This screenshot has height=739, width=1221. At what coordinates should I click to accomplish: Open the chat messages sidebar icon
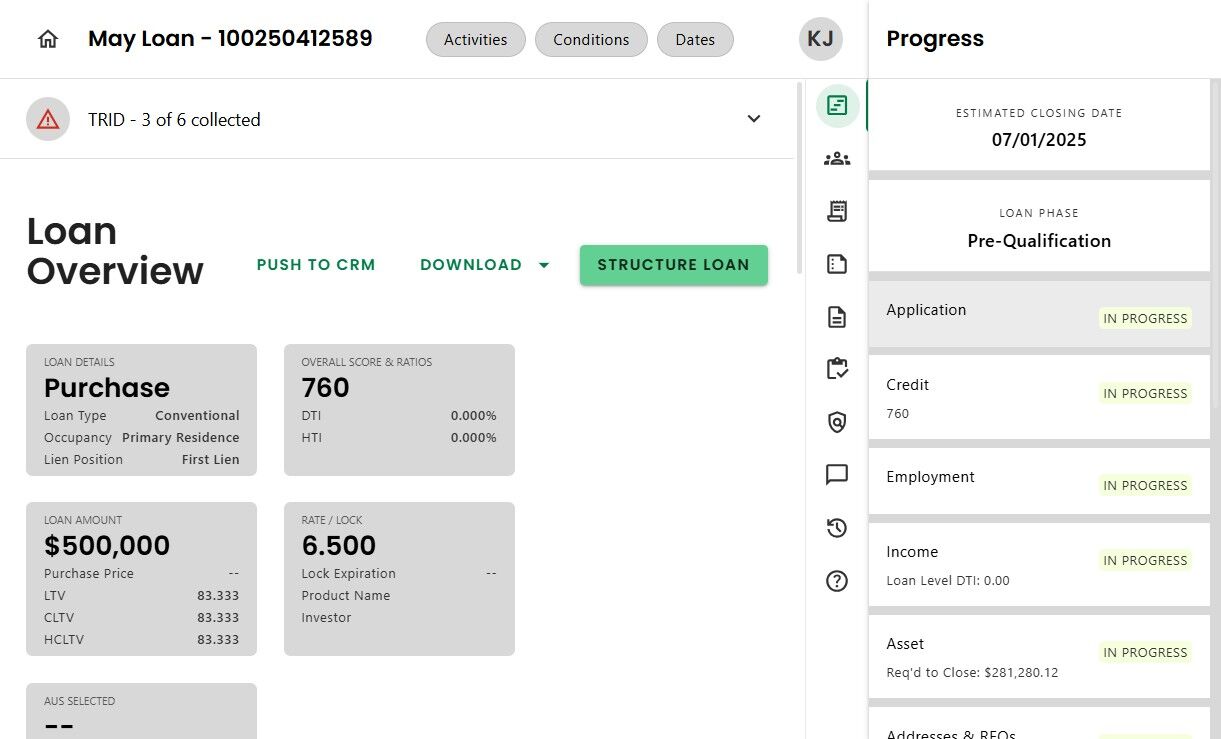(x=837, y=475)
